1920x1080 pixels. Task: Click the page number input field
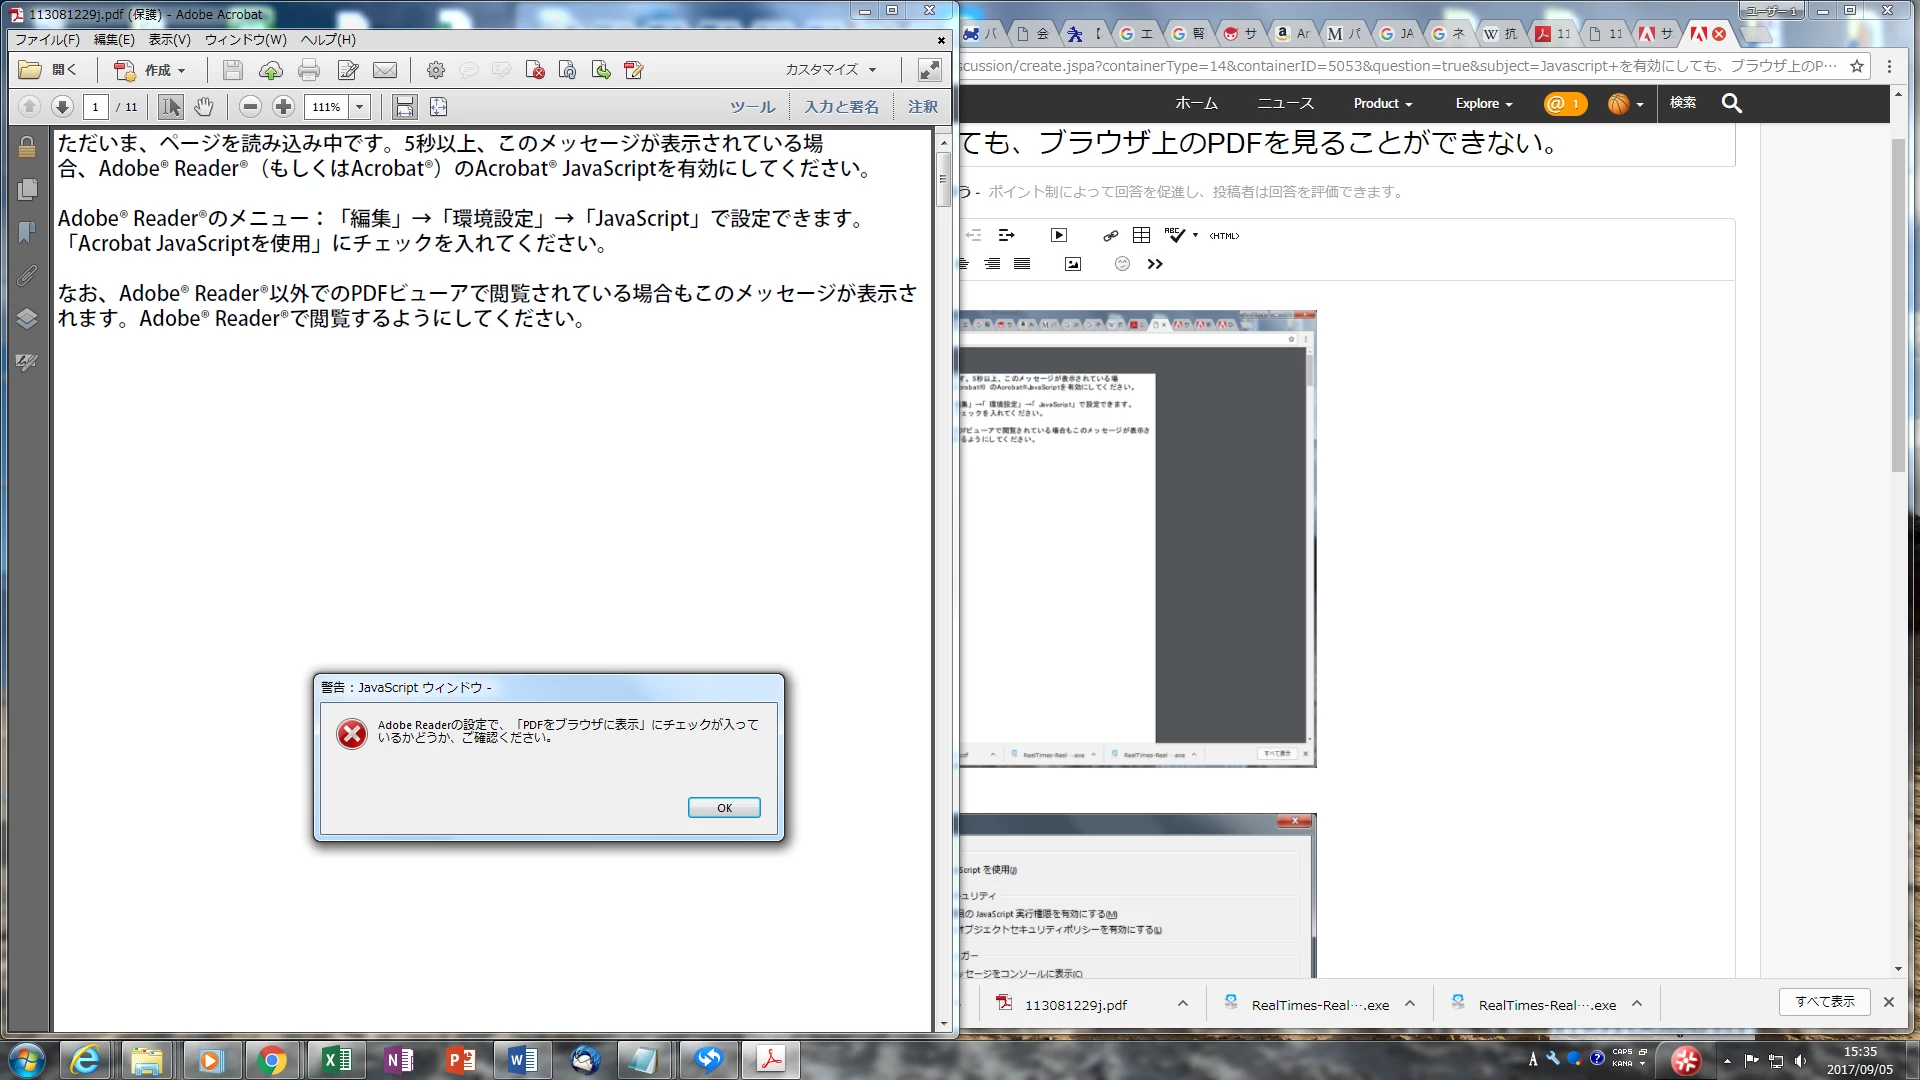[x=96, y=107]
